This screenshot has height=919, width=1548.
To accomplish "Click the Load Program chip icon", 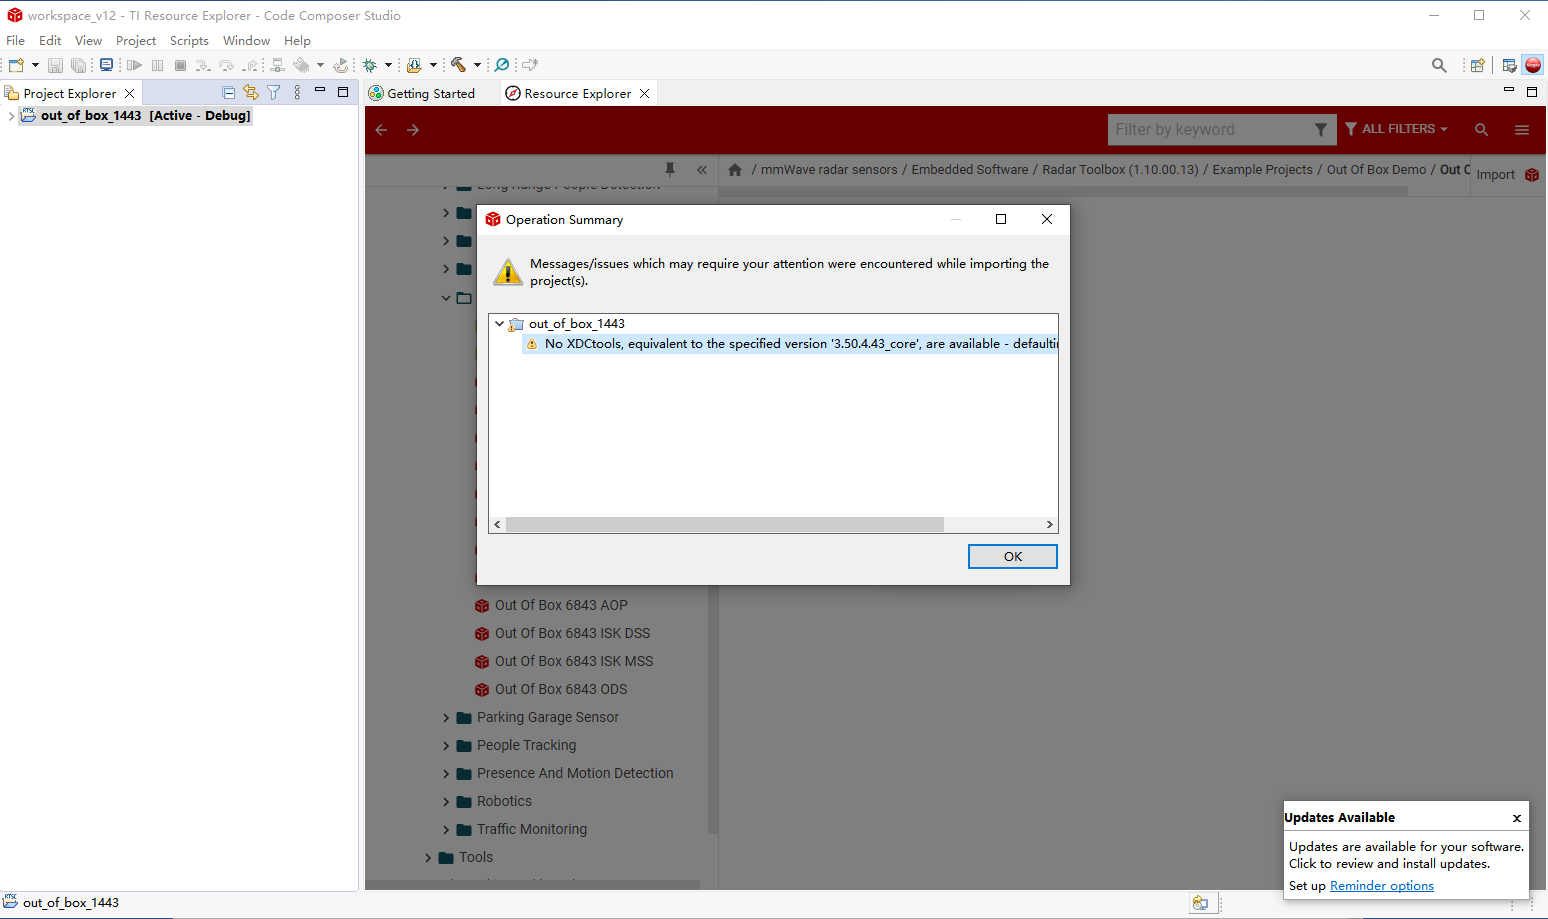I will pos(301,65).
